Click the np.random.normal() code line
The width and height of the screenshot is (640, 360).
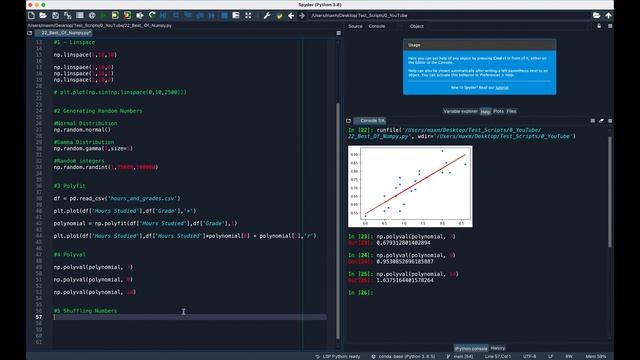82,130
